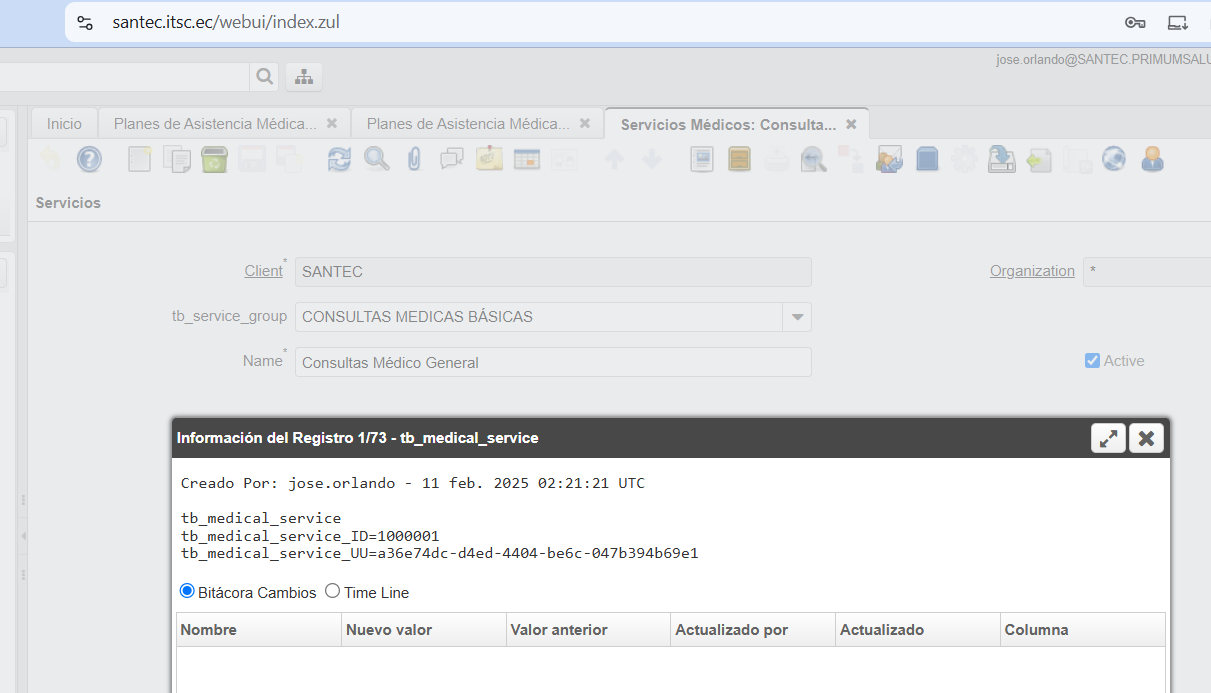Toggle the Active checkbox
1211x693 pixels.
pyautogui.click(x=1092, y=360)
